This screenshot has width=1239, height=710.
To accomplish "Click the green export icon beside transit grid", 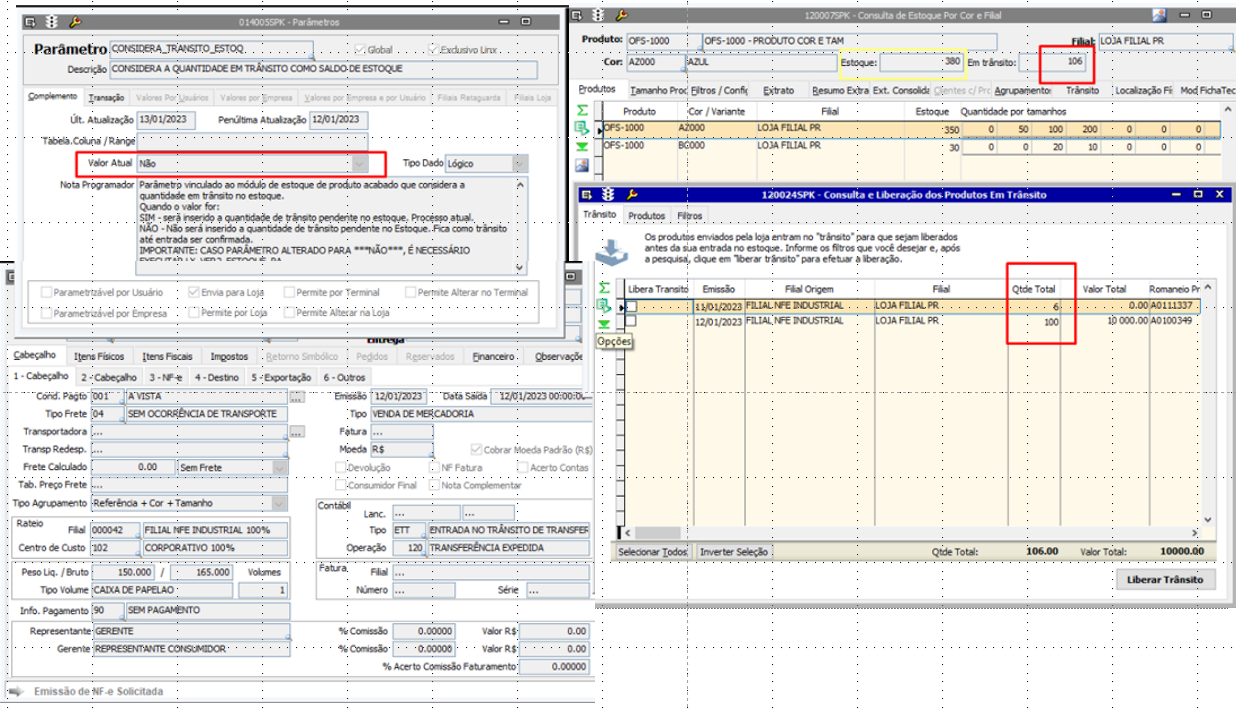I will [x=604, y=305].
